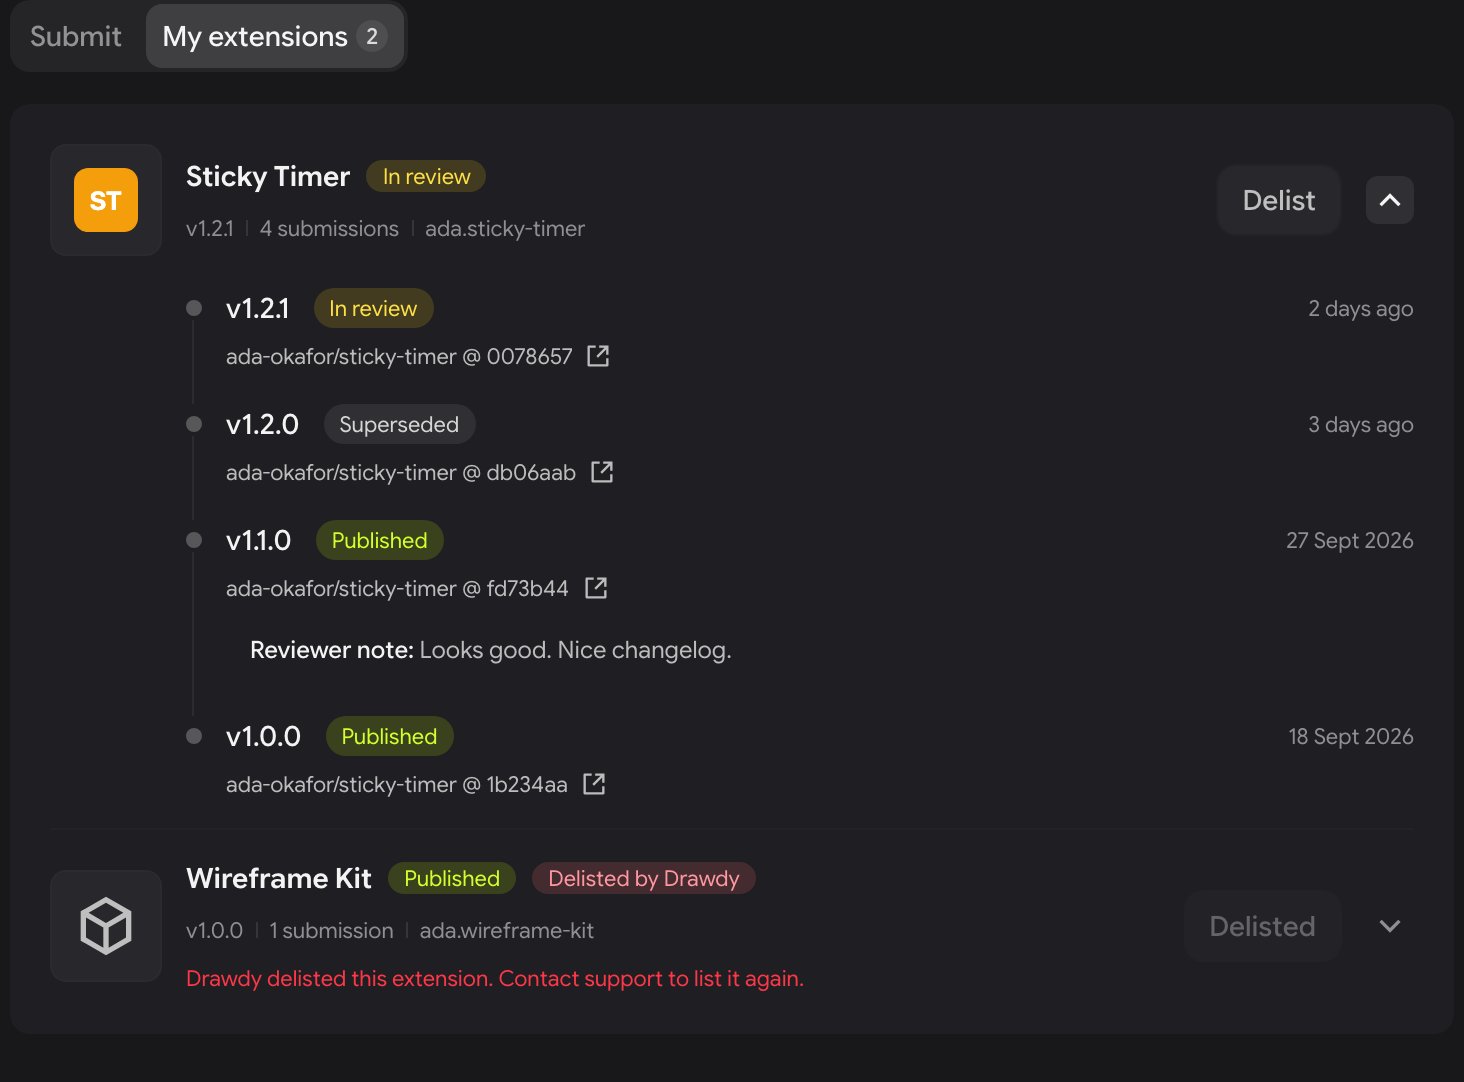Click the repo text ending in 0078657

(x=399, y=356)
